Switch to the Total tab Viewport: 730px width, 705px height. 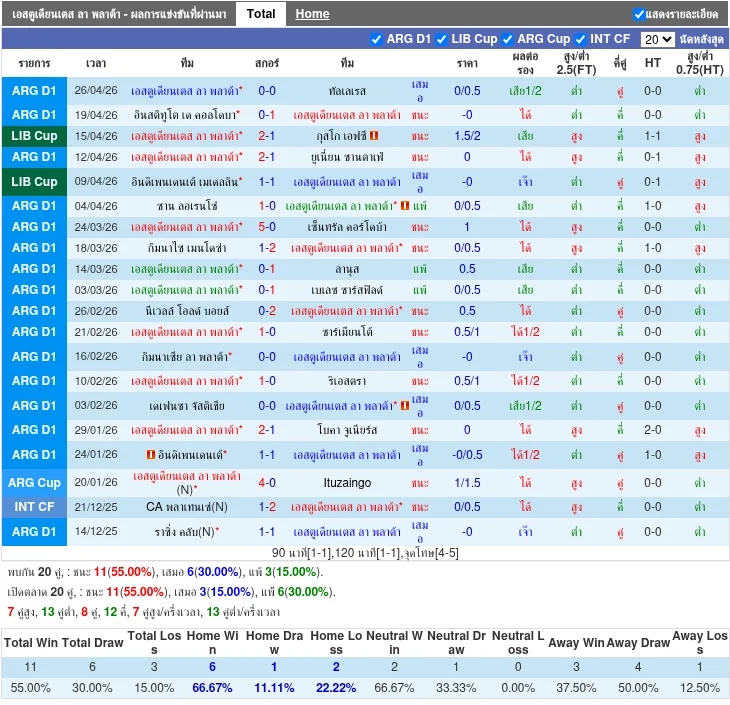click(261, 14)
